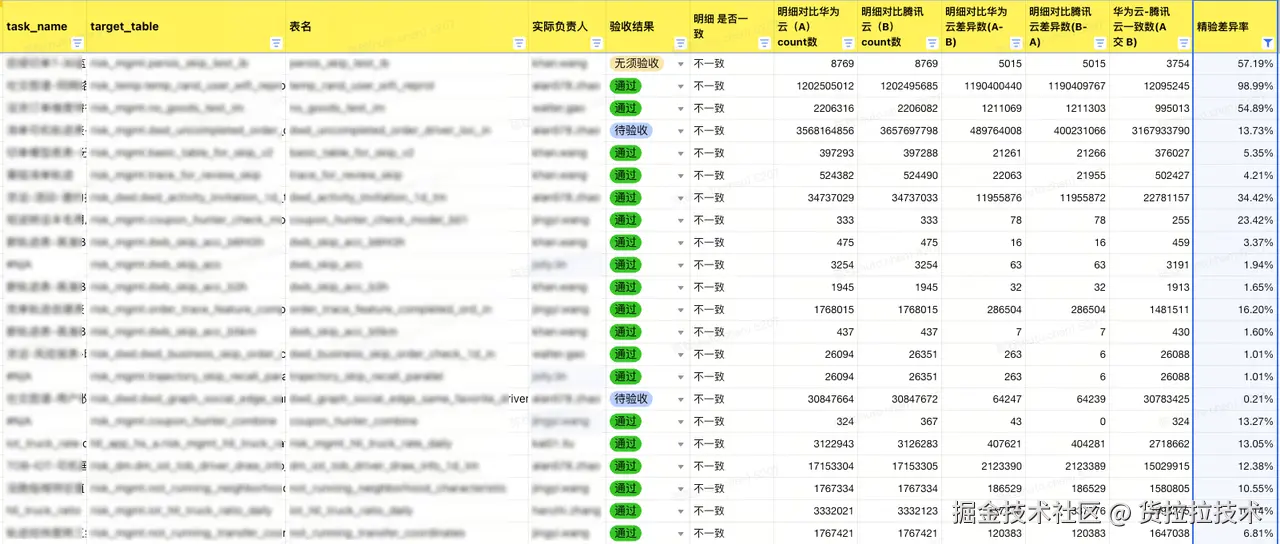The image size is (1280, 544).
Task: Open 验收结果 dropdown in the 13.73% row
Action: click(x=681, y=131)
